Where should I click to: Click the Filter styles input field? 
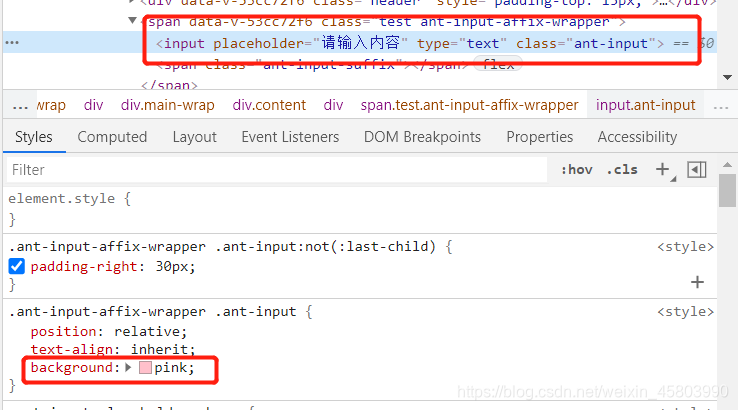(277, 169)
